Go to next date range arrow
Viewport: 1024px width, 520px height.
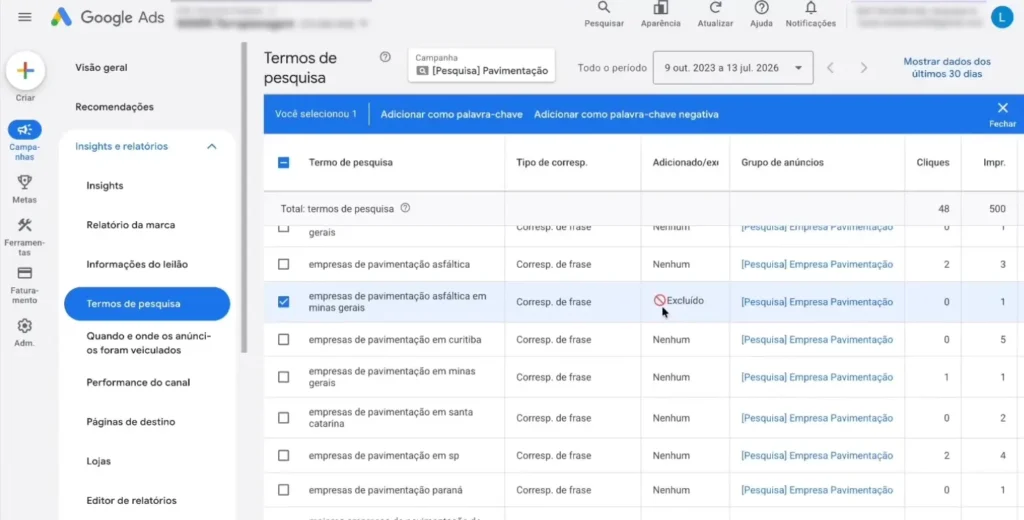click(863, 68)
